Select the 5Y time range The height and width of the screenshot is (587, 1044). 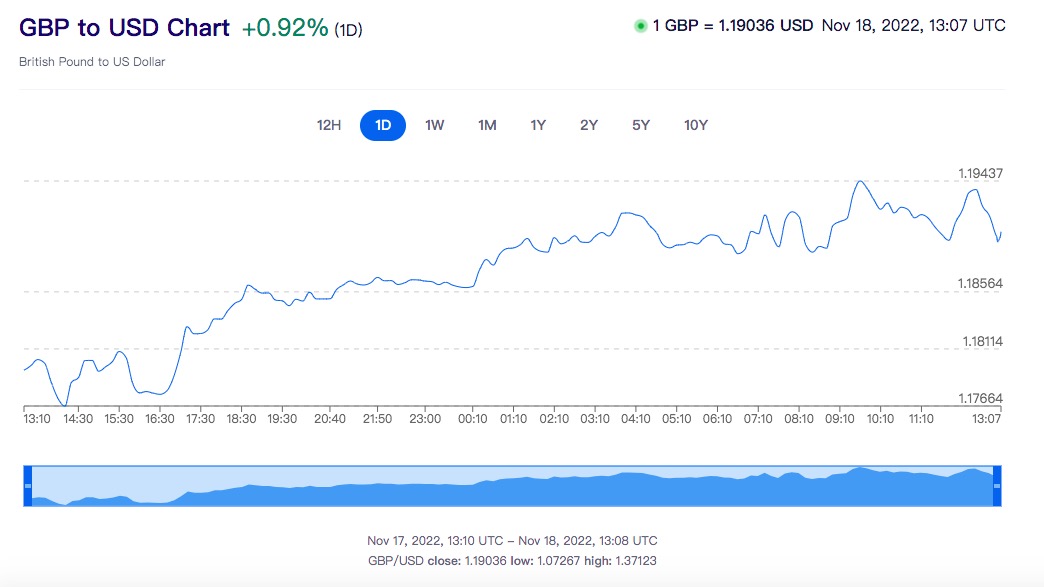(x=641, y=125)
